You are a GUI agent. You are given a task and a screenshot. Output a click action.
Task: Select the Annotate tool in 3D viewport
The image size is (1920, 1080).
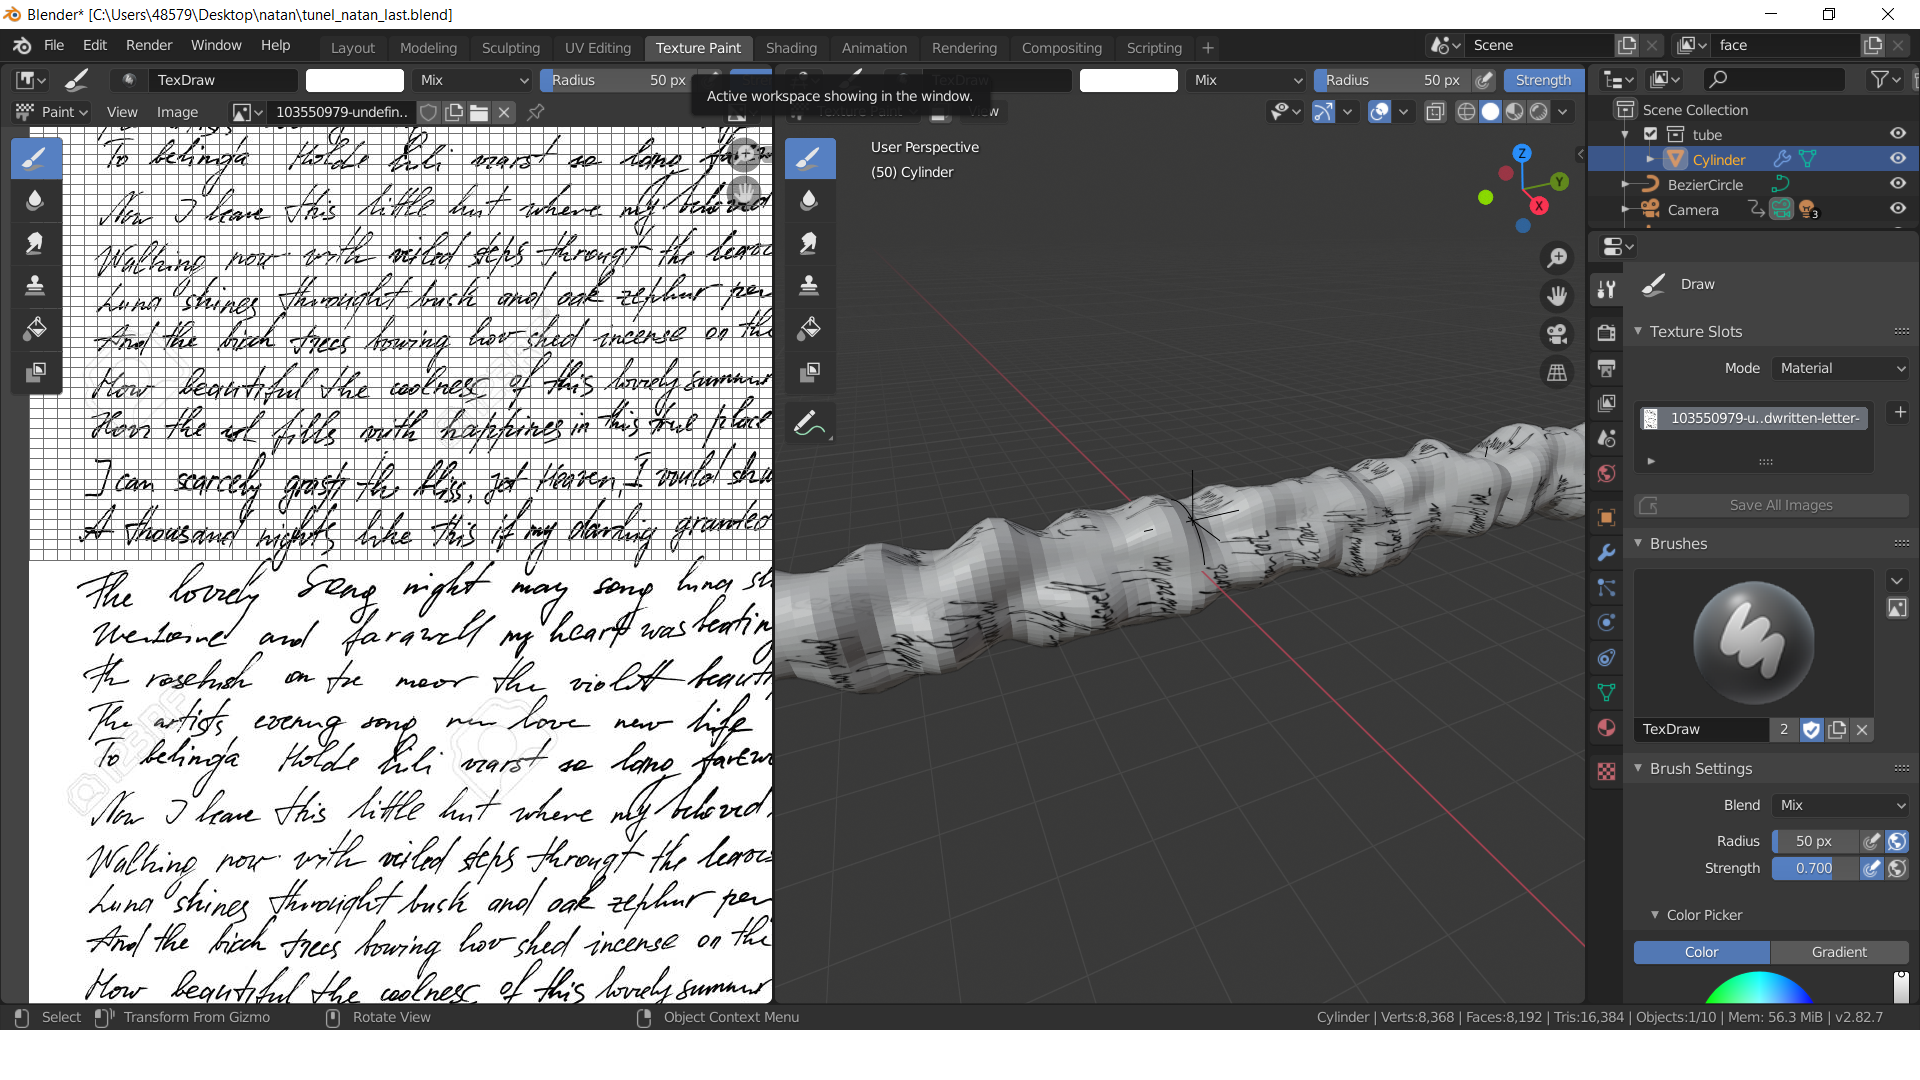point(809,424)
